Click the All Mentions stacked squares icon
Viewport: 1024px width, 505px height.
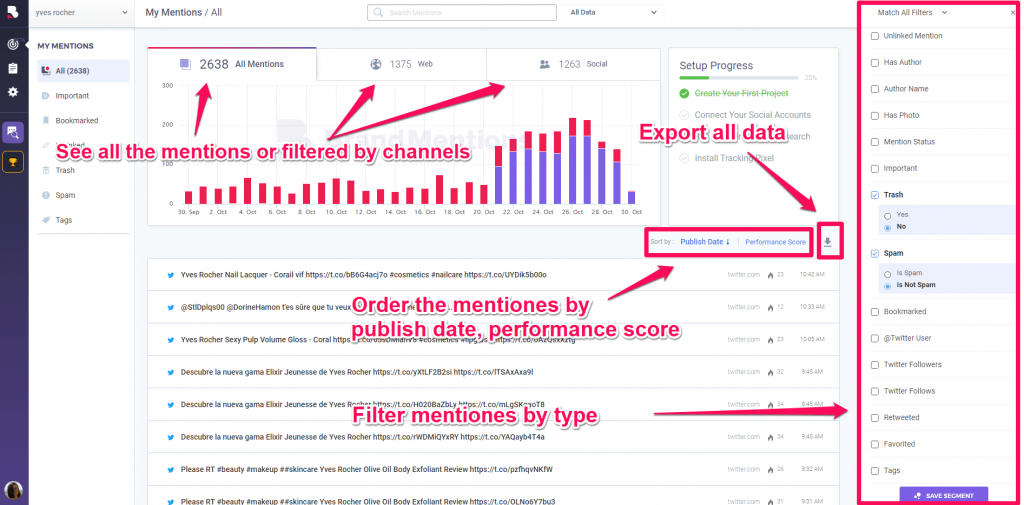pos(185,63)
